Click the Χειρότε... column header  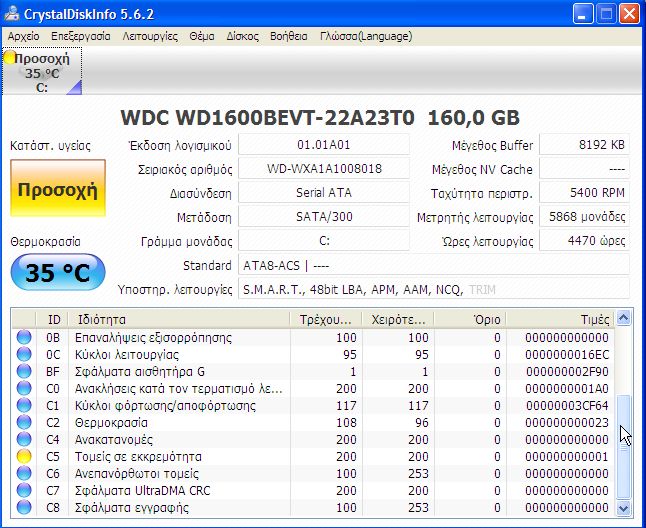pos(398,319)
